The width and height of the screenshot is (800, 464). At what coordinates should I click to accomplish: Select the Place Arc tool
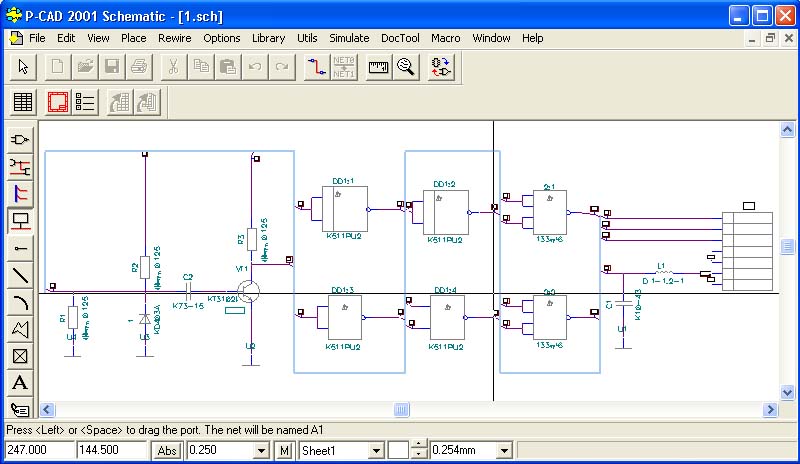(20, 302)
